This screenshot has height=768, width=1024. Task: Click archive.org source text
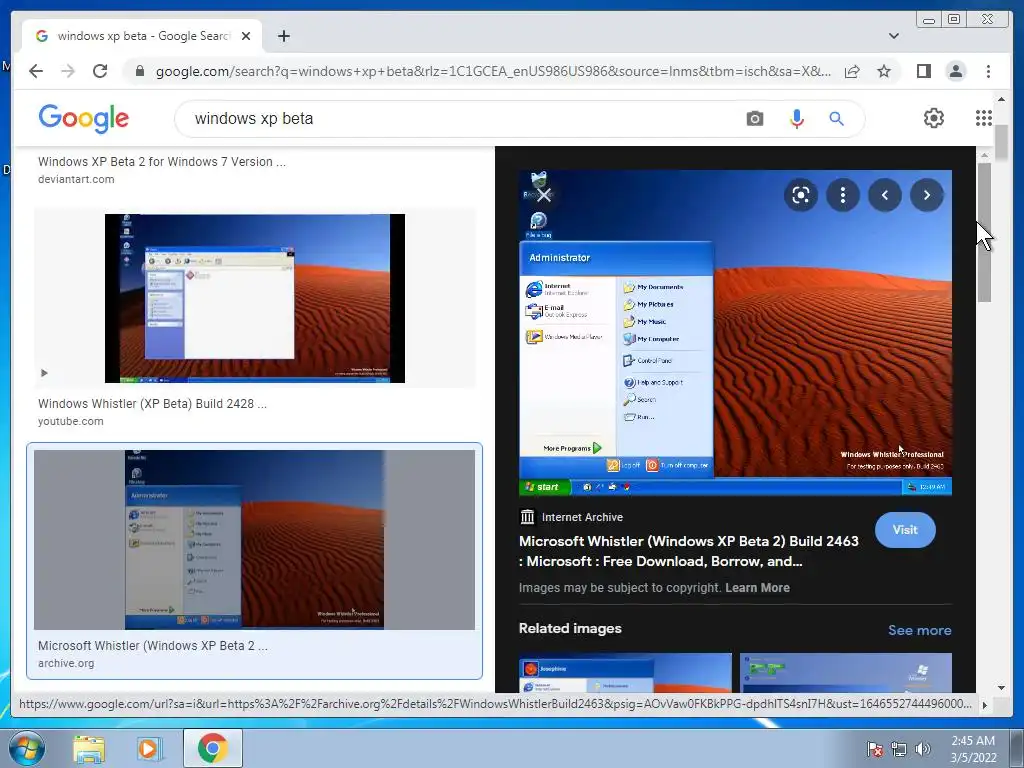pos(66,663)
